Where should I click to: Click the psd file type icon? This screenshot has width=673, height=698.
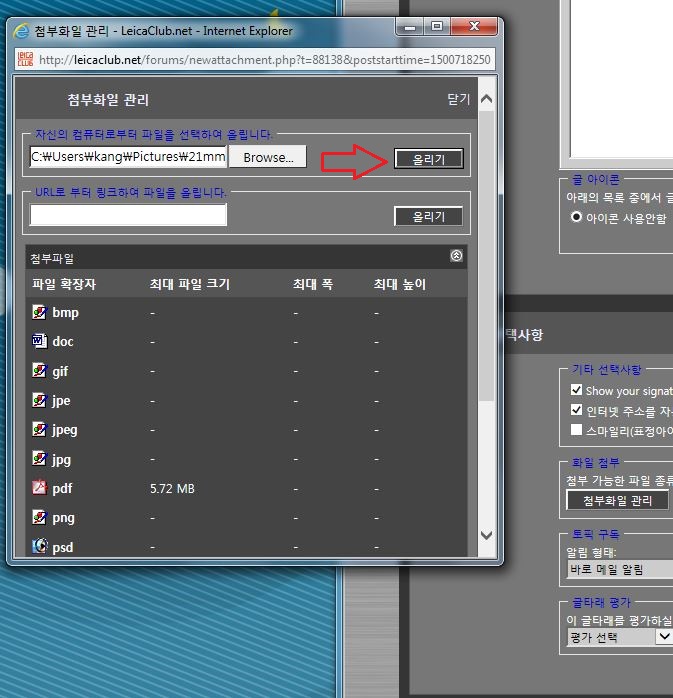[x=40, y=546]
